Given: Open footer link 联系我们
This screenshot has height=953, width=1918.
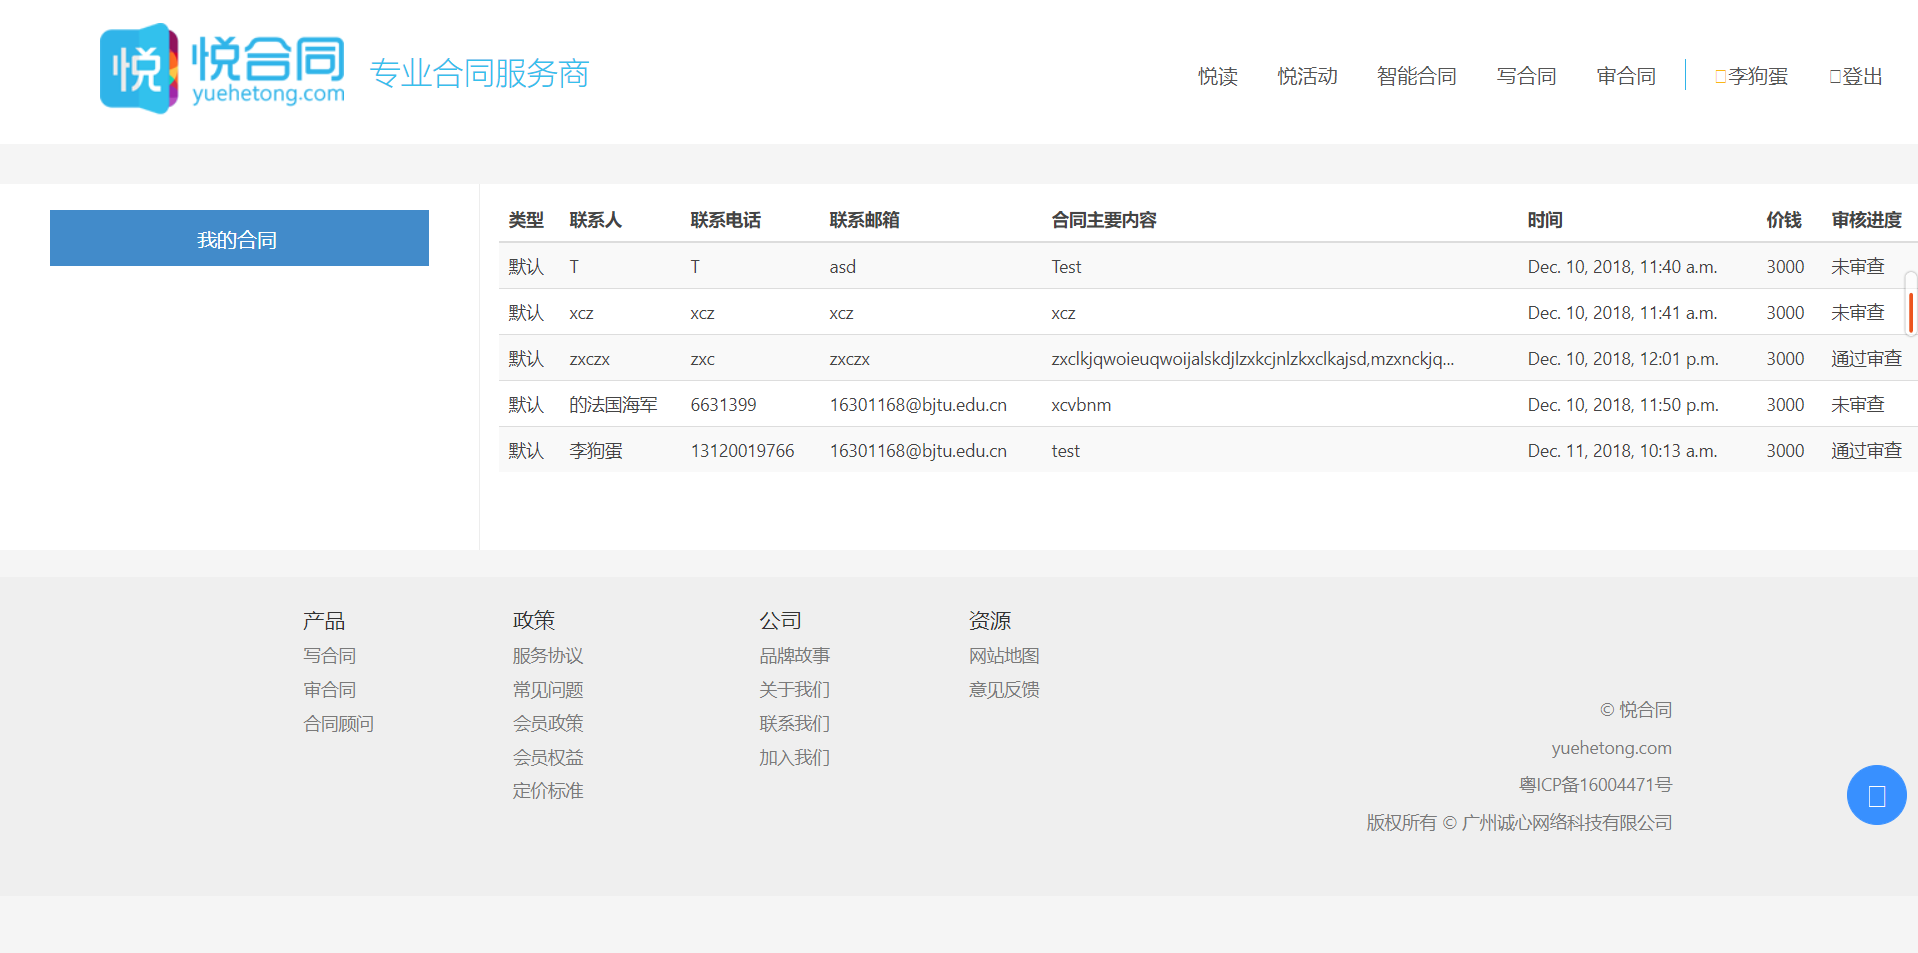Looking at the screenshot, I should click(x=794, y=724).
